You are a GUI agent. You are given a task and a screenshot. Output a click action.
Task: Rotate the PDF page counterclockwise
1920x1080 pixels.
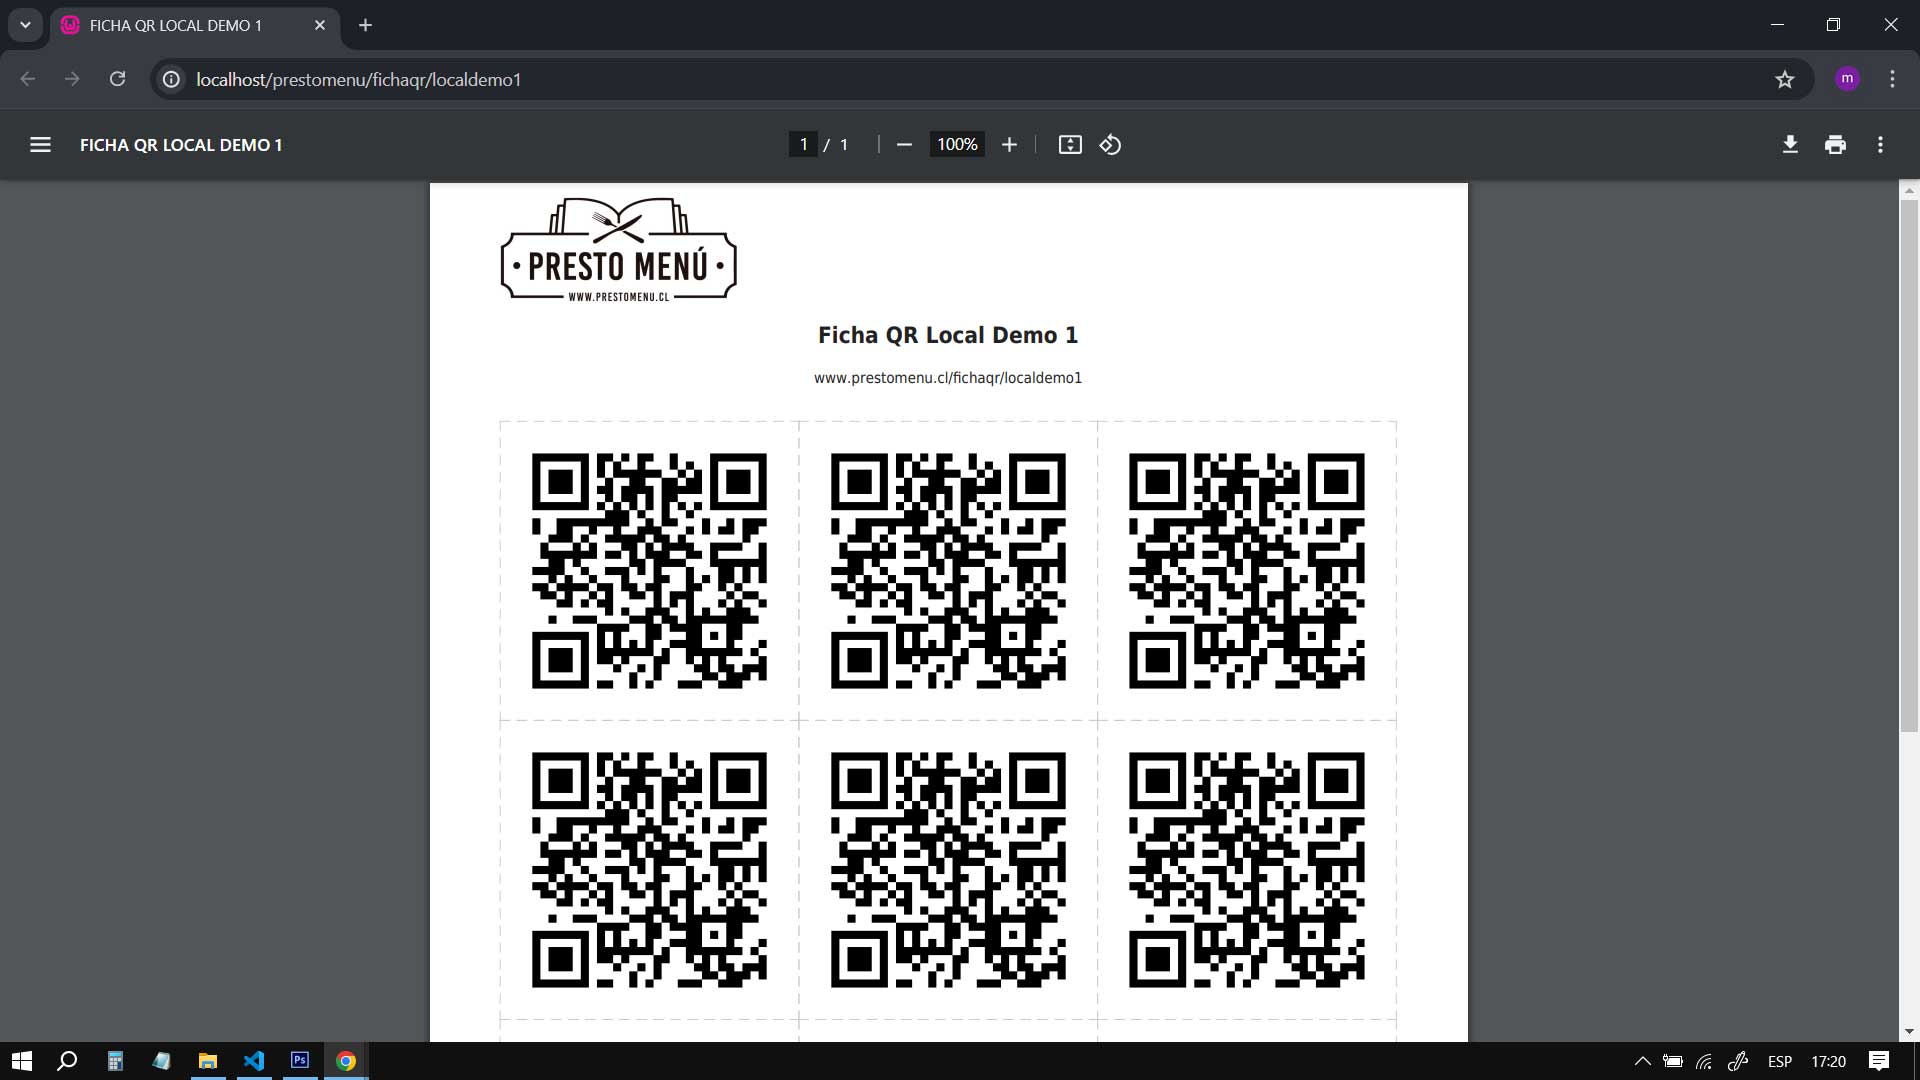coord(1110,145)
